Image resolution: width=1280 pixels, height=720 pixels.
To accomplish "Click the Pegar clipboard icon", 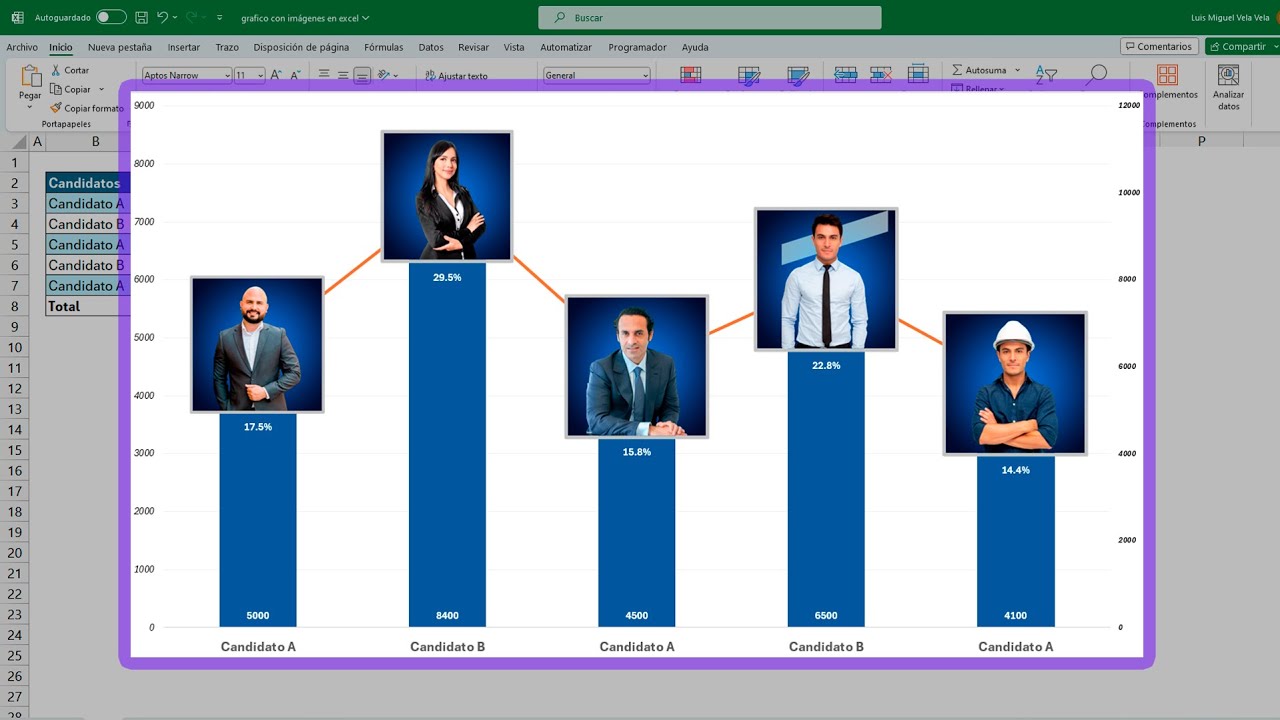I will [31, 75].
